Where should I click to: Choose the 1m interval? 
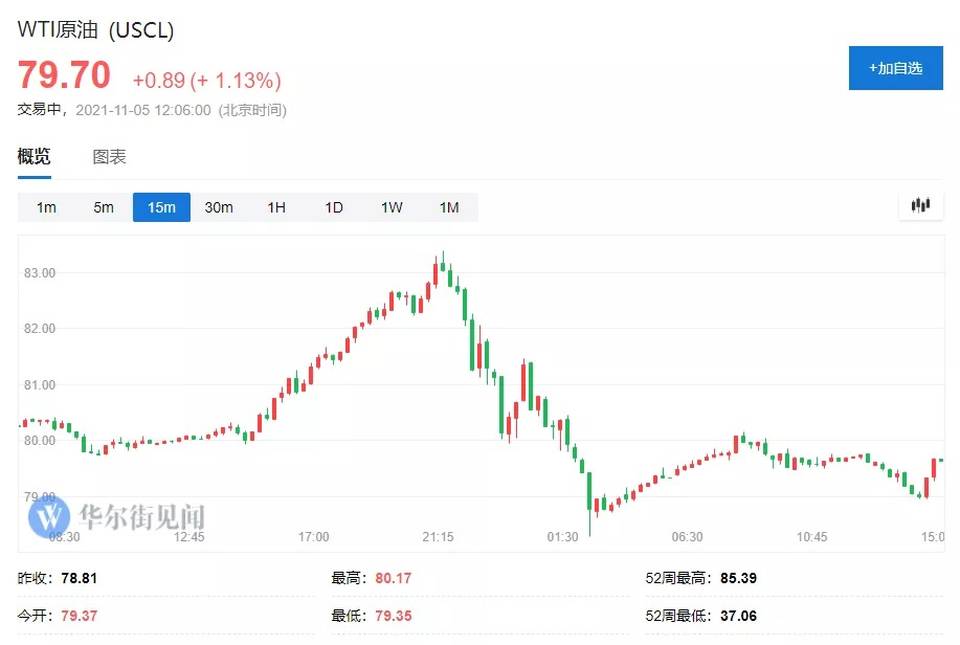(47, 207)
